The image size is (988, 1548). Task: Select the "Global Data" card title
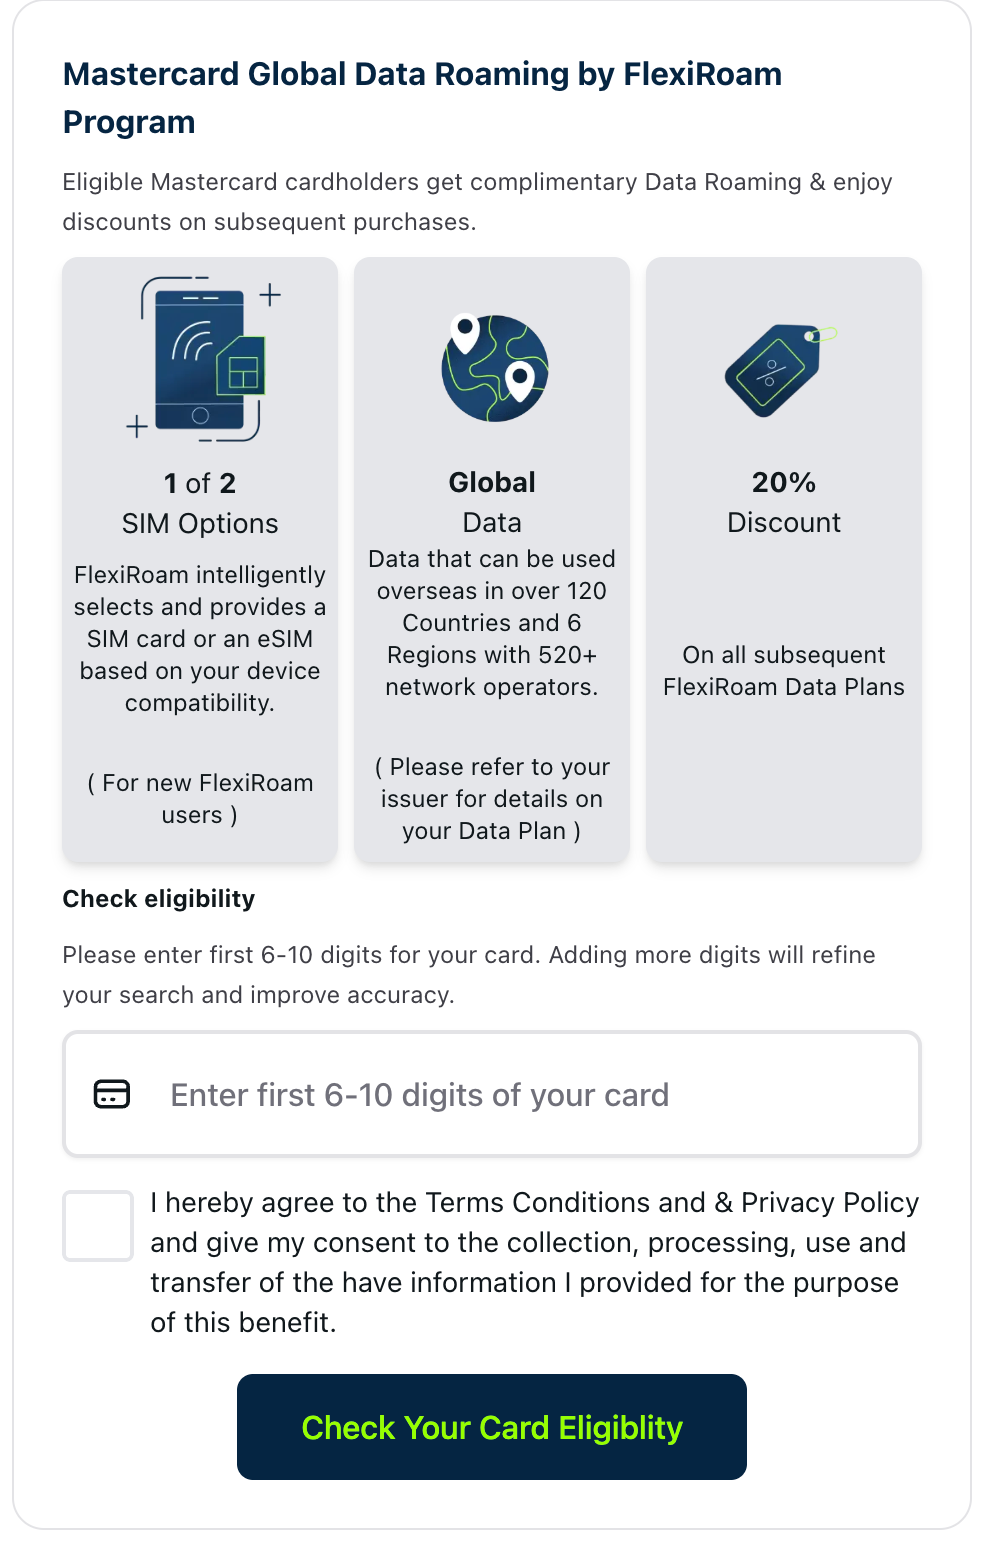click(492, 502)
